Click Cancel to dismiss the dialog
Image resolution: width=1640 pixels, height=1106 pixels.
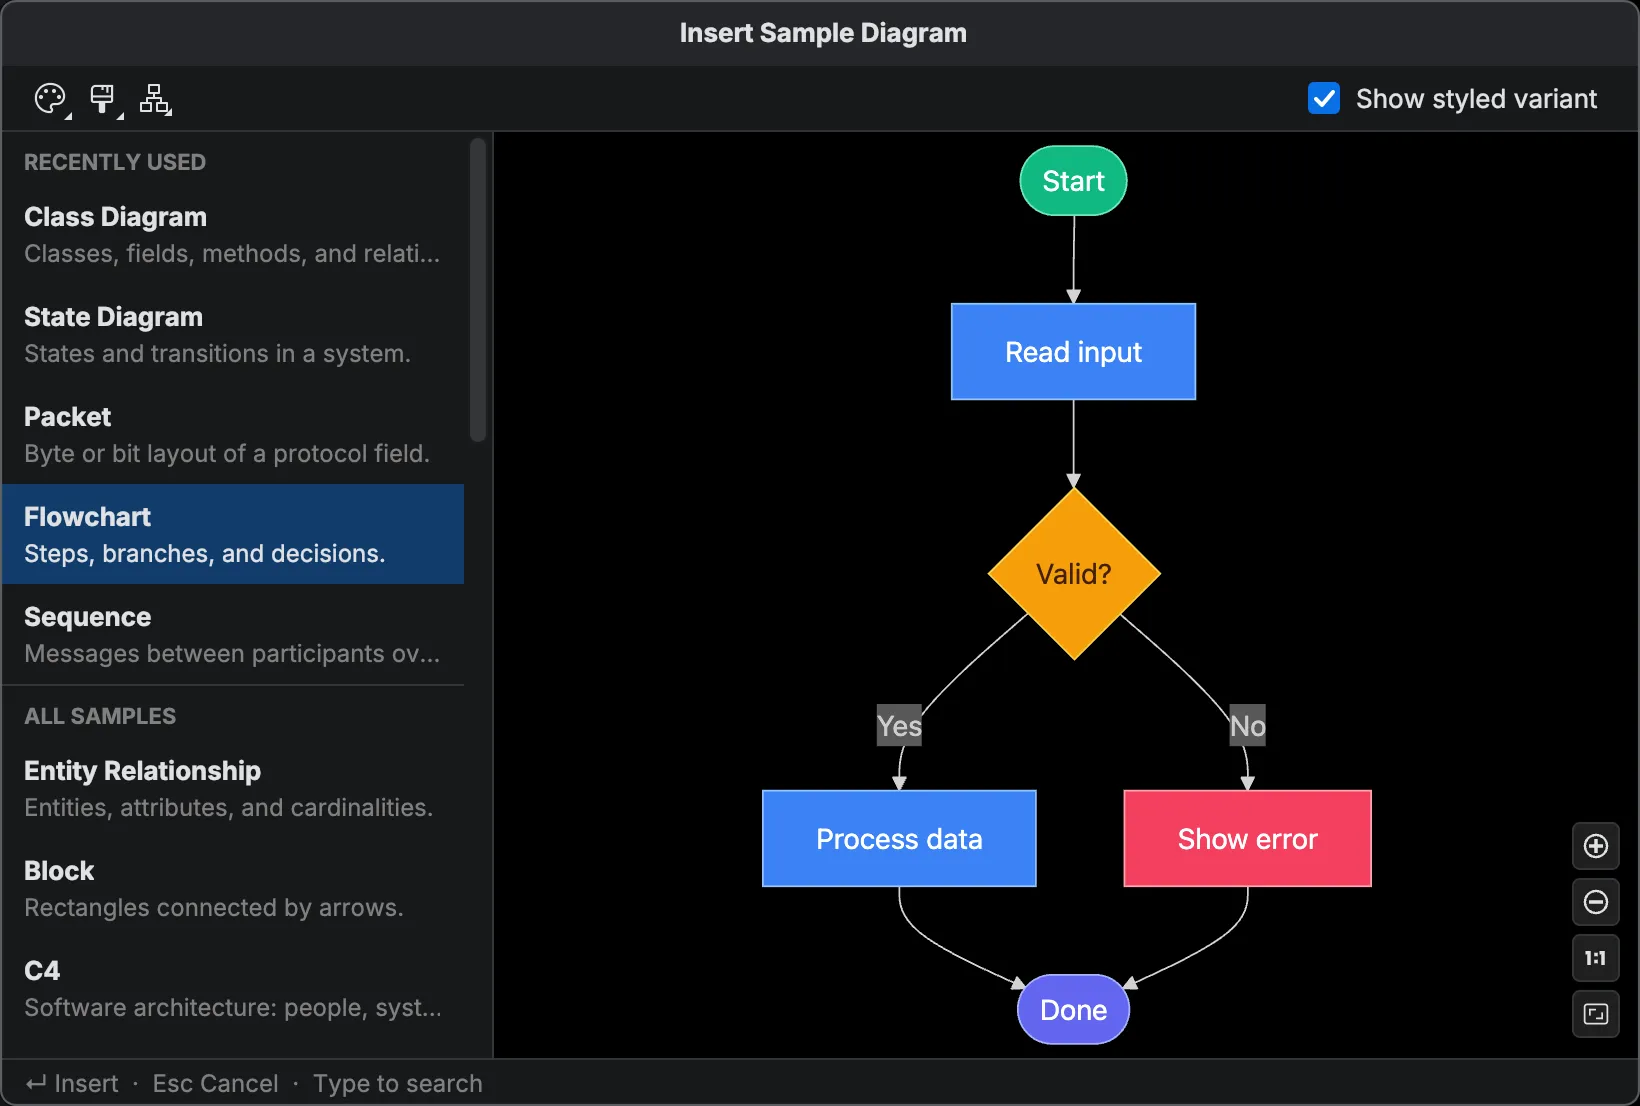tap(215, 1083)
